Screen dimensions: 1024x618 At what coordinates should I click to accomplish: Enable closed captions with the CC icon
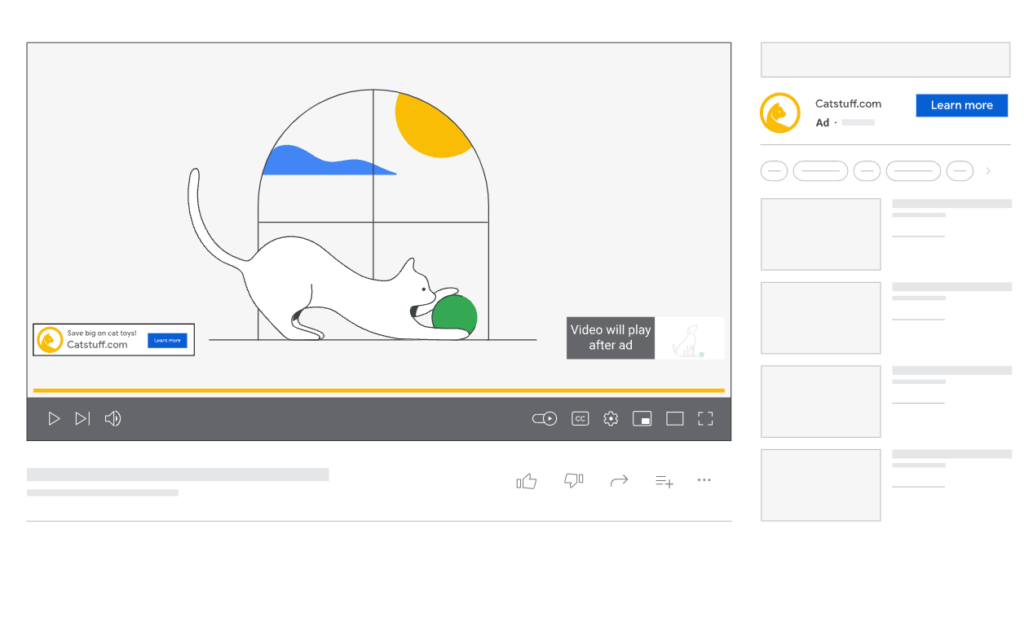pyautogui.click(x=580, y=418)
